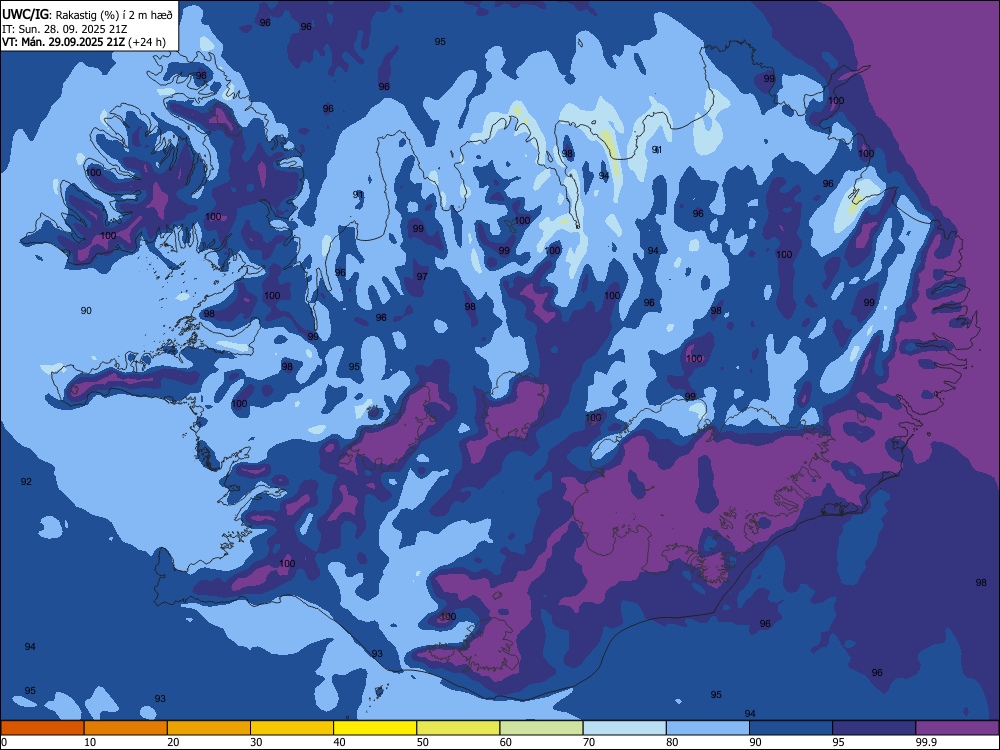Click the title text 'Rakastig (%) í 2 m hæð'
Screen dimensions: 1000x750
(x=114, y=15)
